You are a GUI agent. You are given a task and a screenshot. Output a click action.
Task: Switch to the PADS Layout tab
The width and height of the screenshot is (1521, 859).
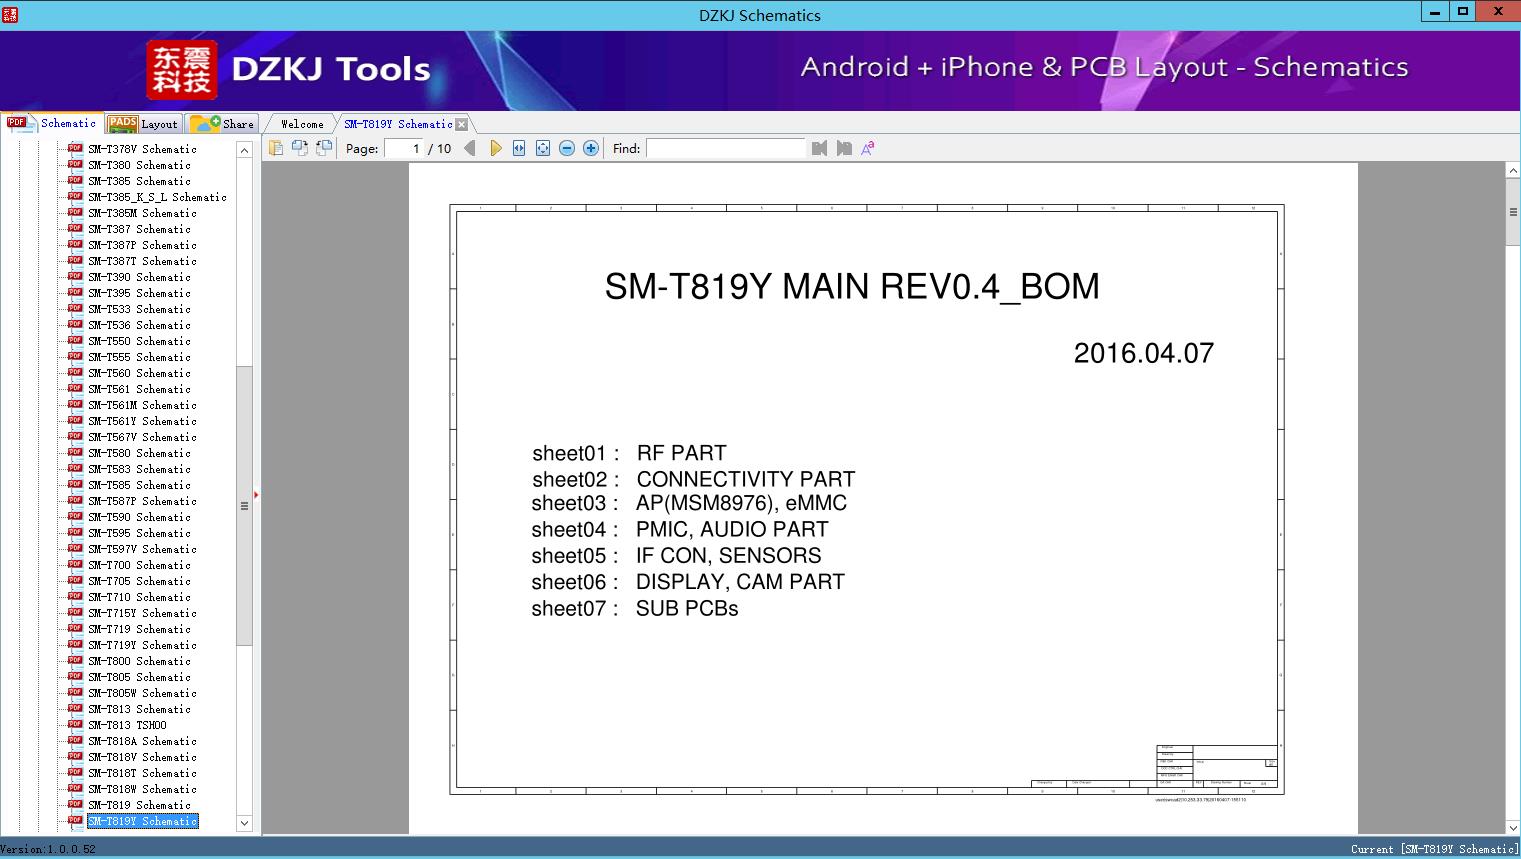(x=143, y=124)
